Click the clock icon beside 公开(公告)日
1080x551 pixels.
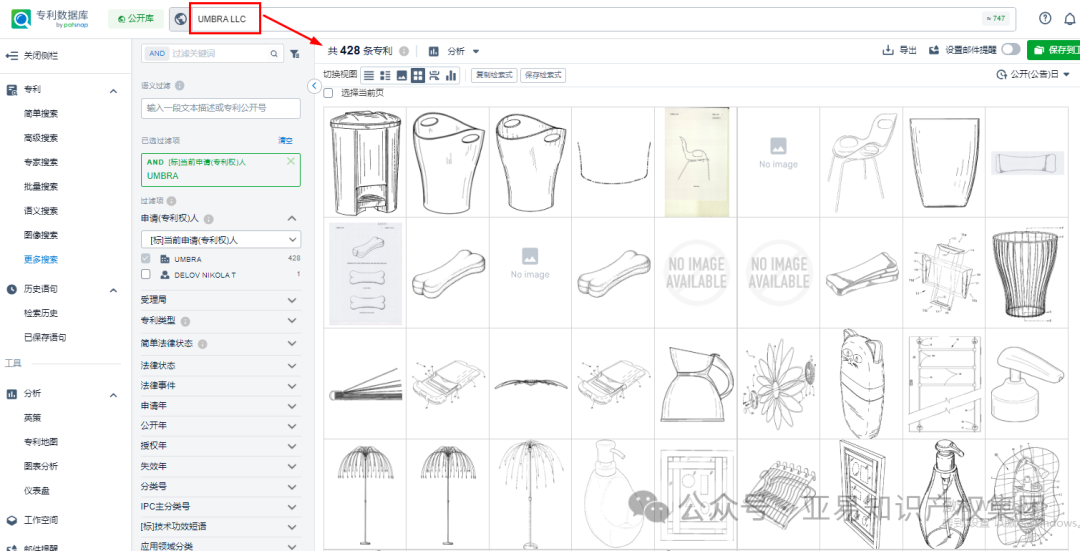[1001, 74]
